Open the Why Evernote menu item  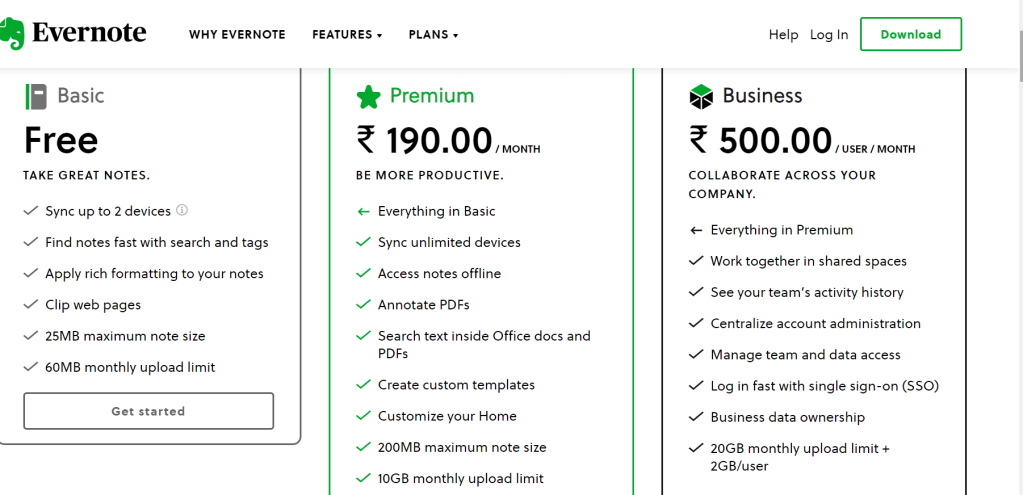pos(237,35)
